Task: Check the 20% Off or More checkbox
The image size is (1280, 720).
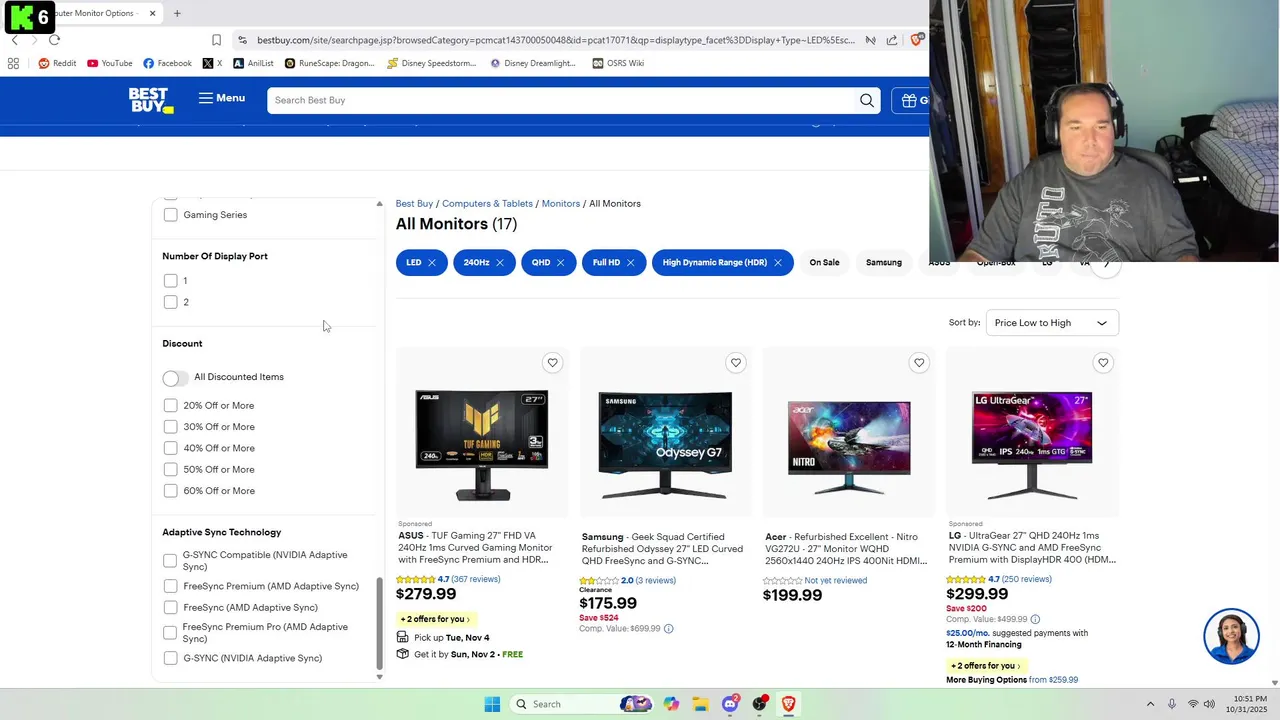Action: point(170,406)
